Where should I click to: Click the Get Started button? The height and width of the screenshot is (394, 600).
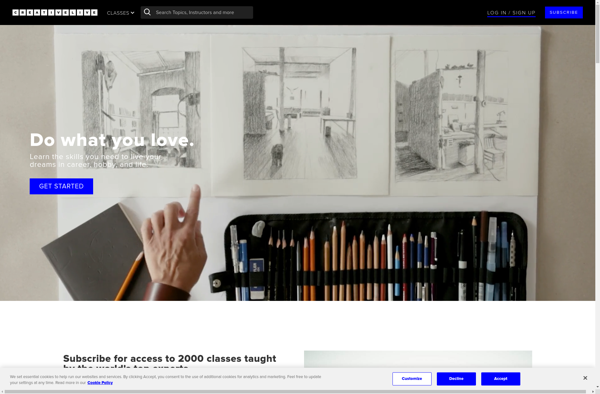pos(61,186)
